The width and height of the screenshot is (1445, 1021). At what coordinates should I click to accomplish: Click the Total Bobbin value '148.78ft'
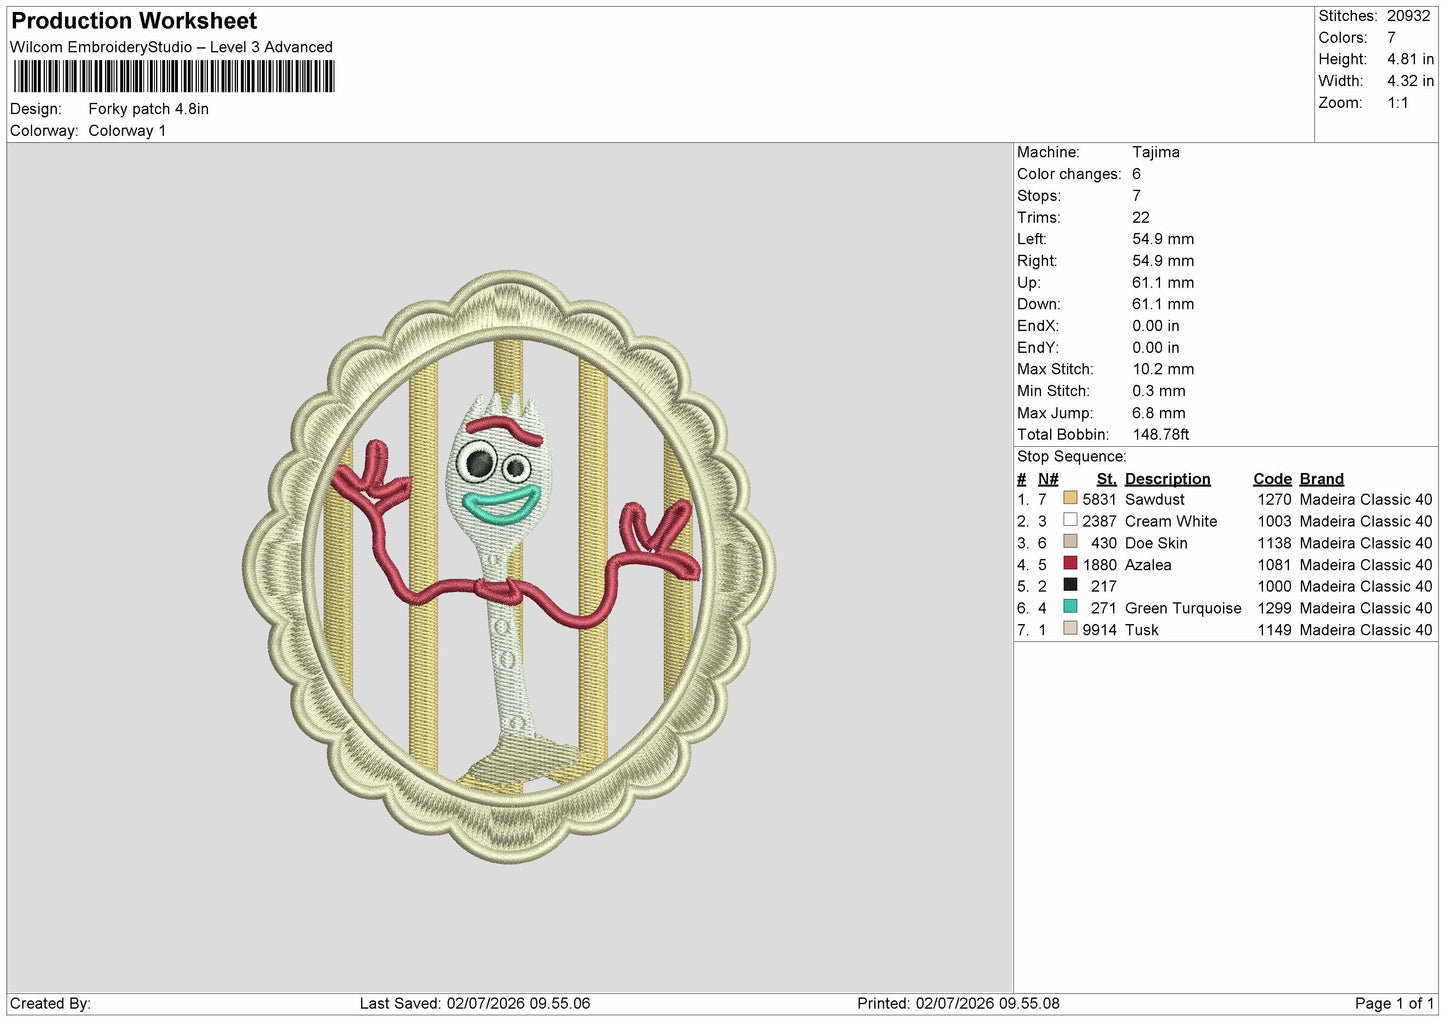pos(1160,435)
